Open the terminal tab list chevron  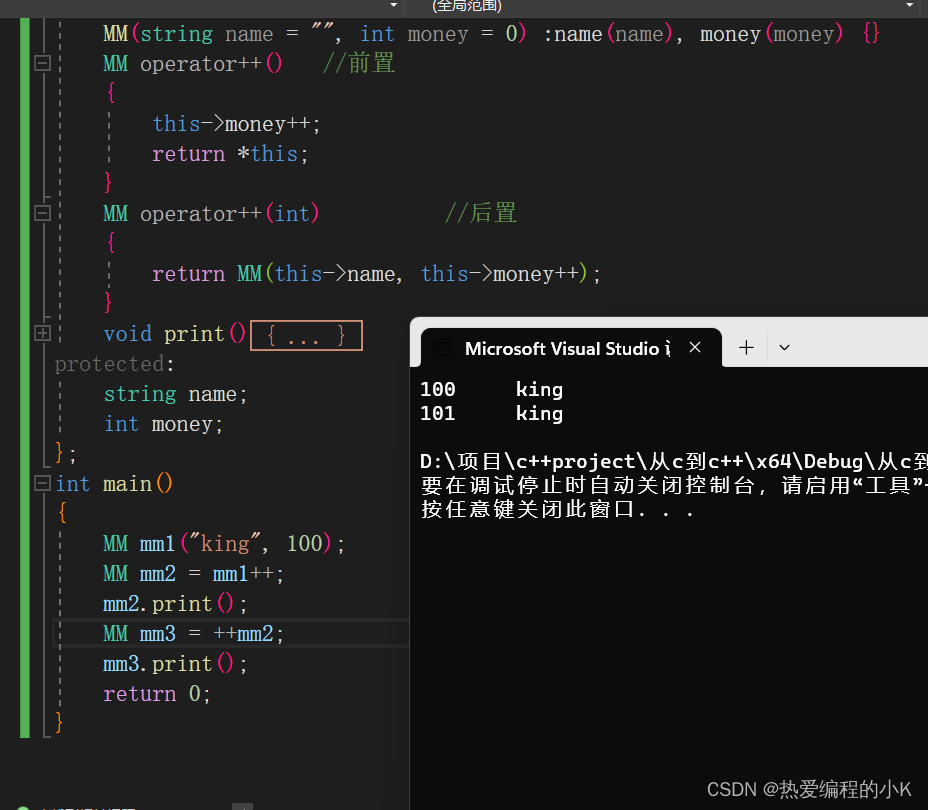pyautogui.click(x=784, y=347)
